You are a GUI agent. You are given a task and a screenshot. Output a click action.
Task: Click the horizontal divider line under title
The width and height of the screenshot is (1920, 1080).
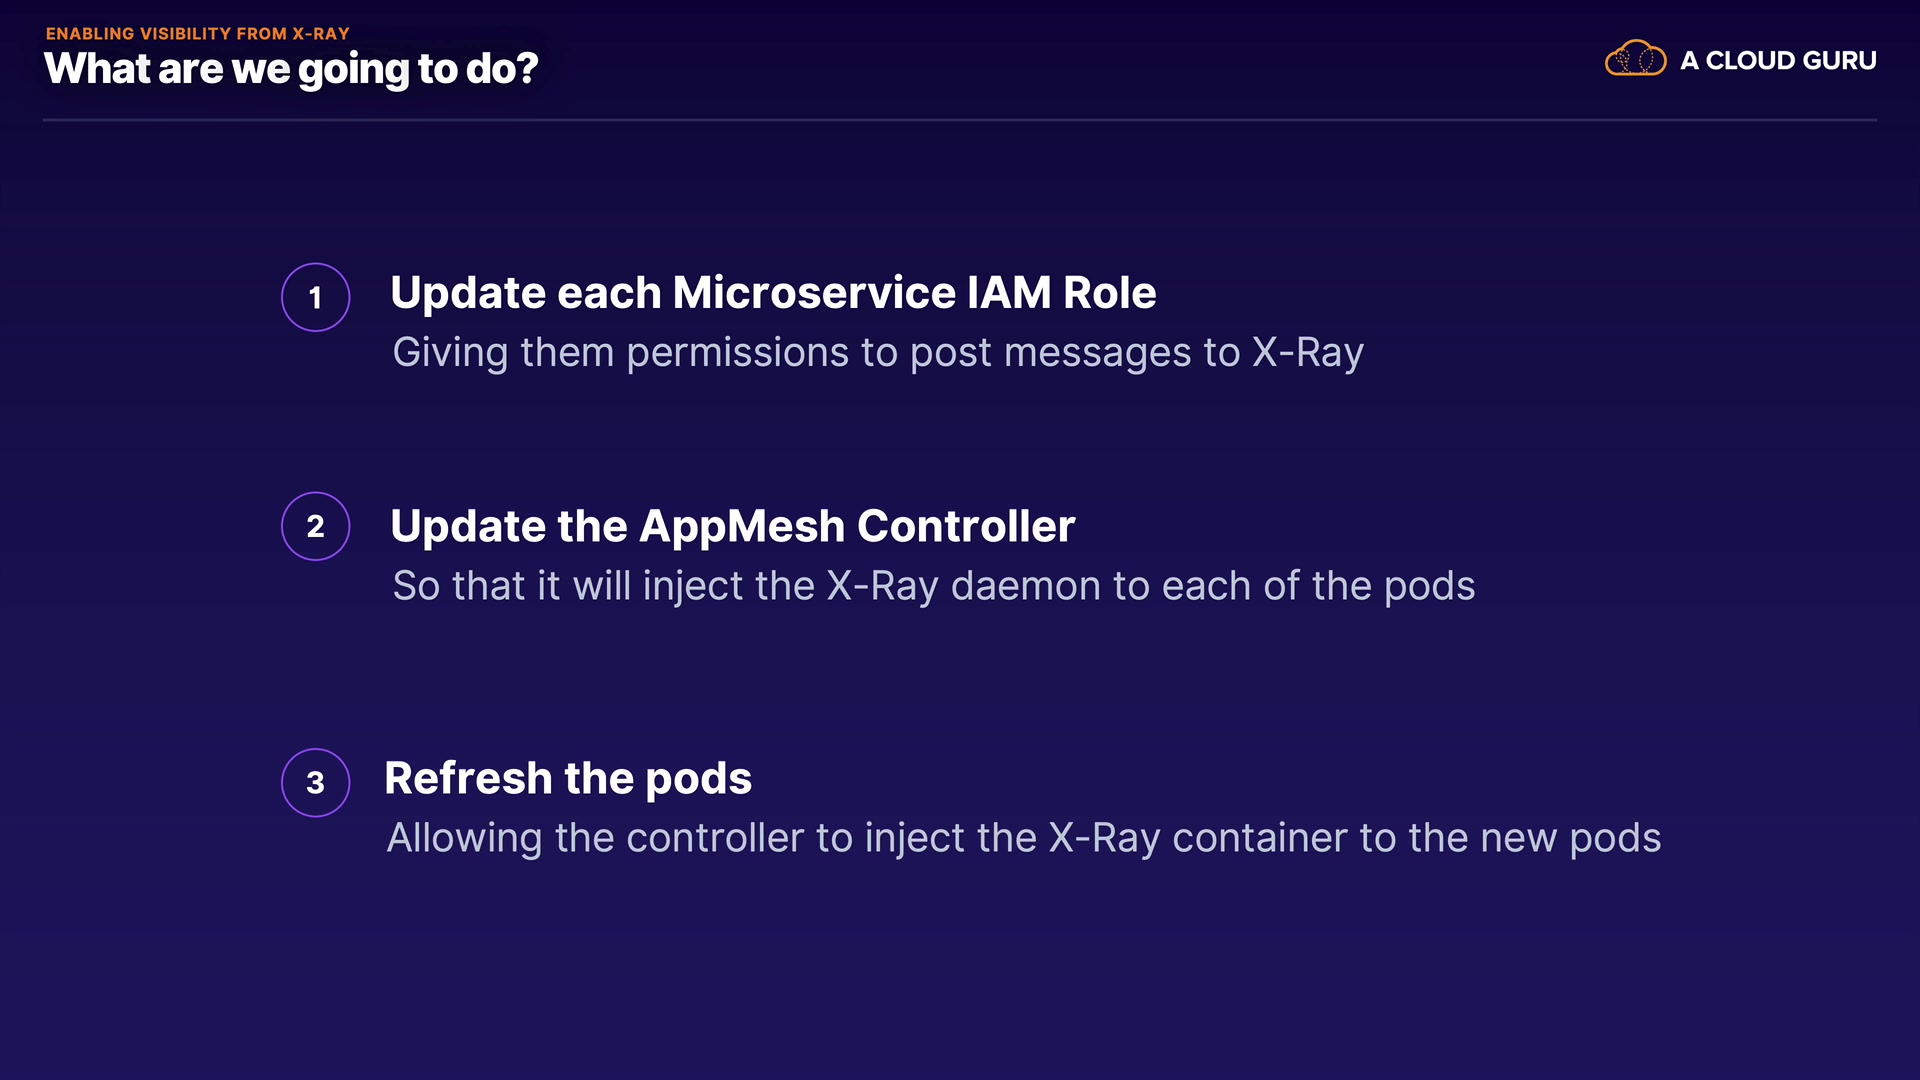point(958,120)
